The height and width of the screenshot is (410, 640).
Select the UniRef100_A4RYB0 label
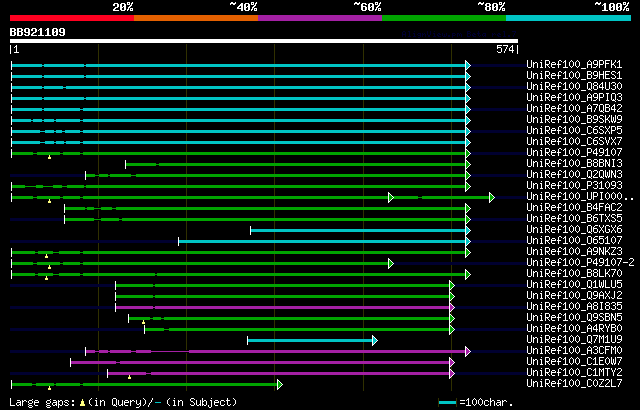(574, 329)
